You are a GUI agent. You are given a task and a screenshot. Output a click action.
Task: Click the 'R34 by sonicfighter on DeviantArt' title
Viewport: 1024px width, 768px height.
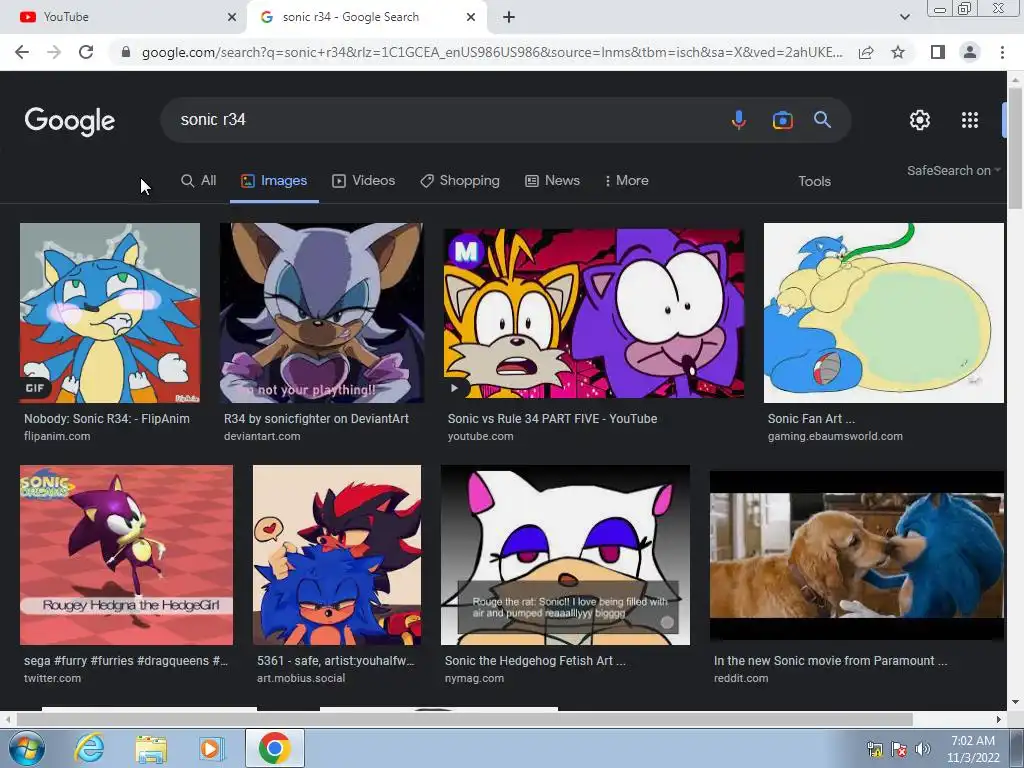tap(316, 419)
